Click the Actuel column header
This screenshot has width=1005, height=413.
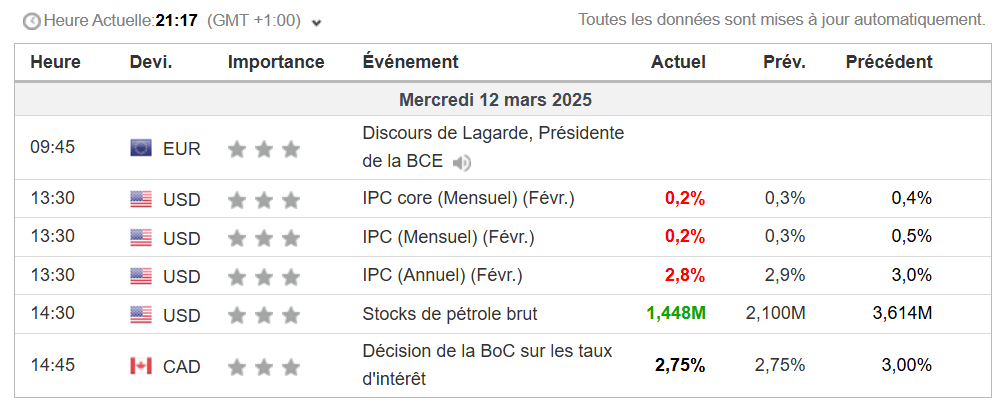tap(678, 62)
